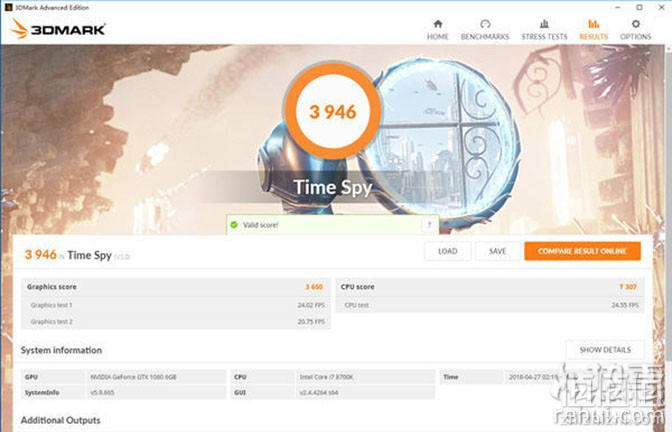Click the 20.75 FPS value
The image size is (672, 432).
(311, 321)
